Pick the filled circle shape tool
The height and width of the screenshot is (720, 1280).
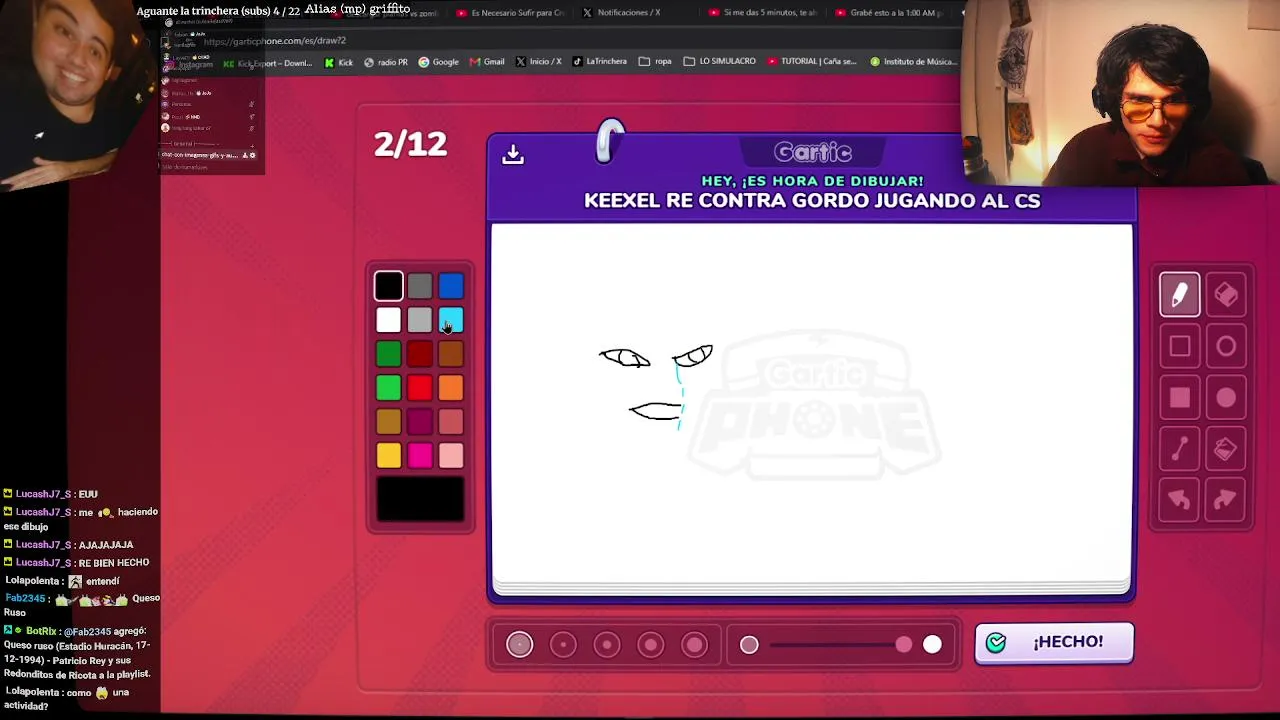point(1226,398)
